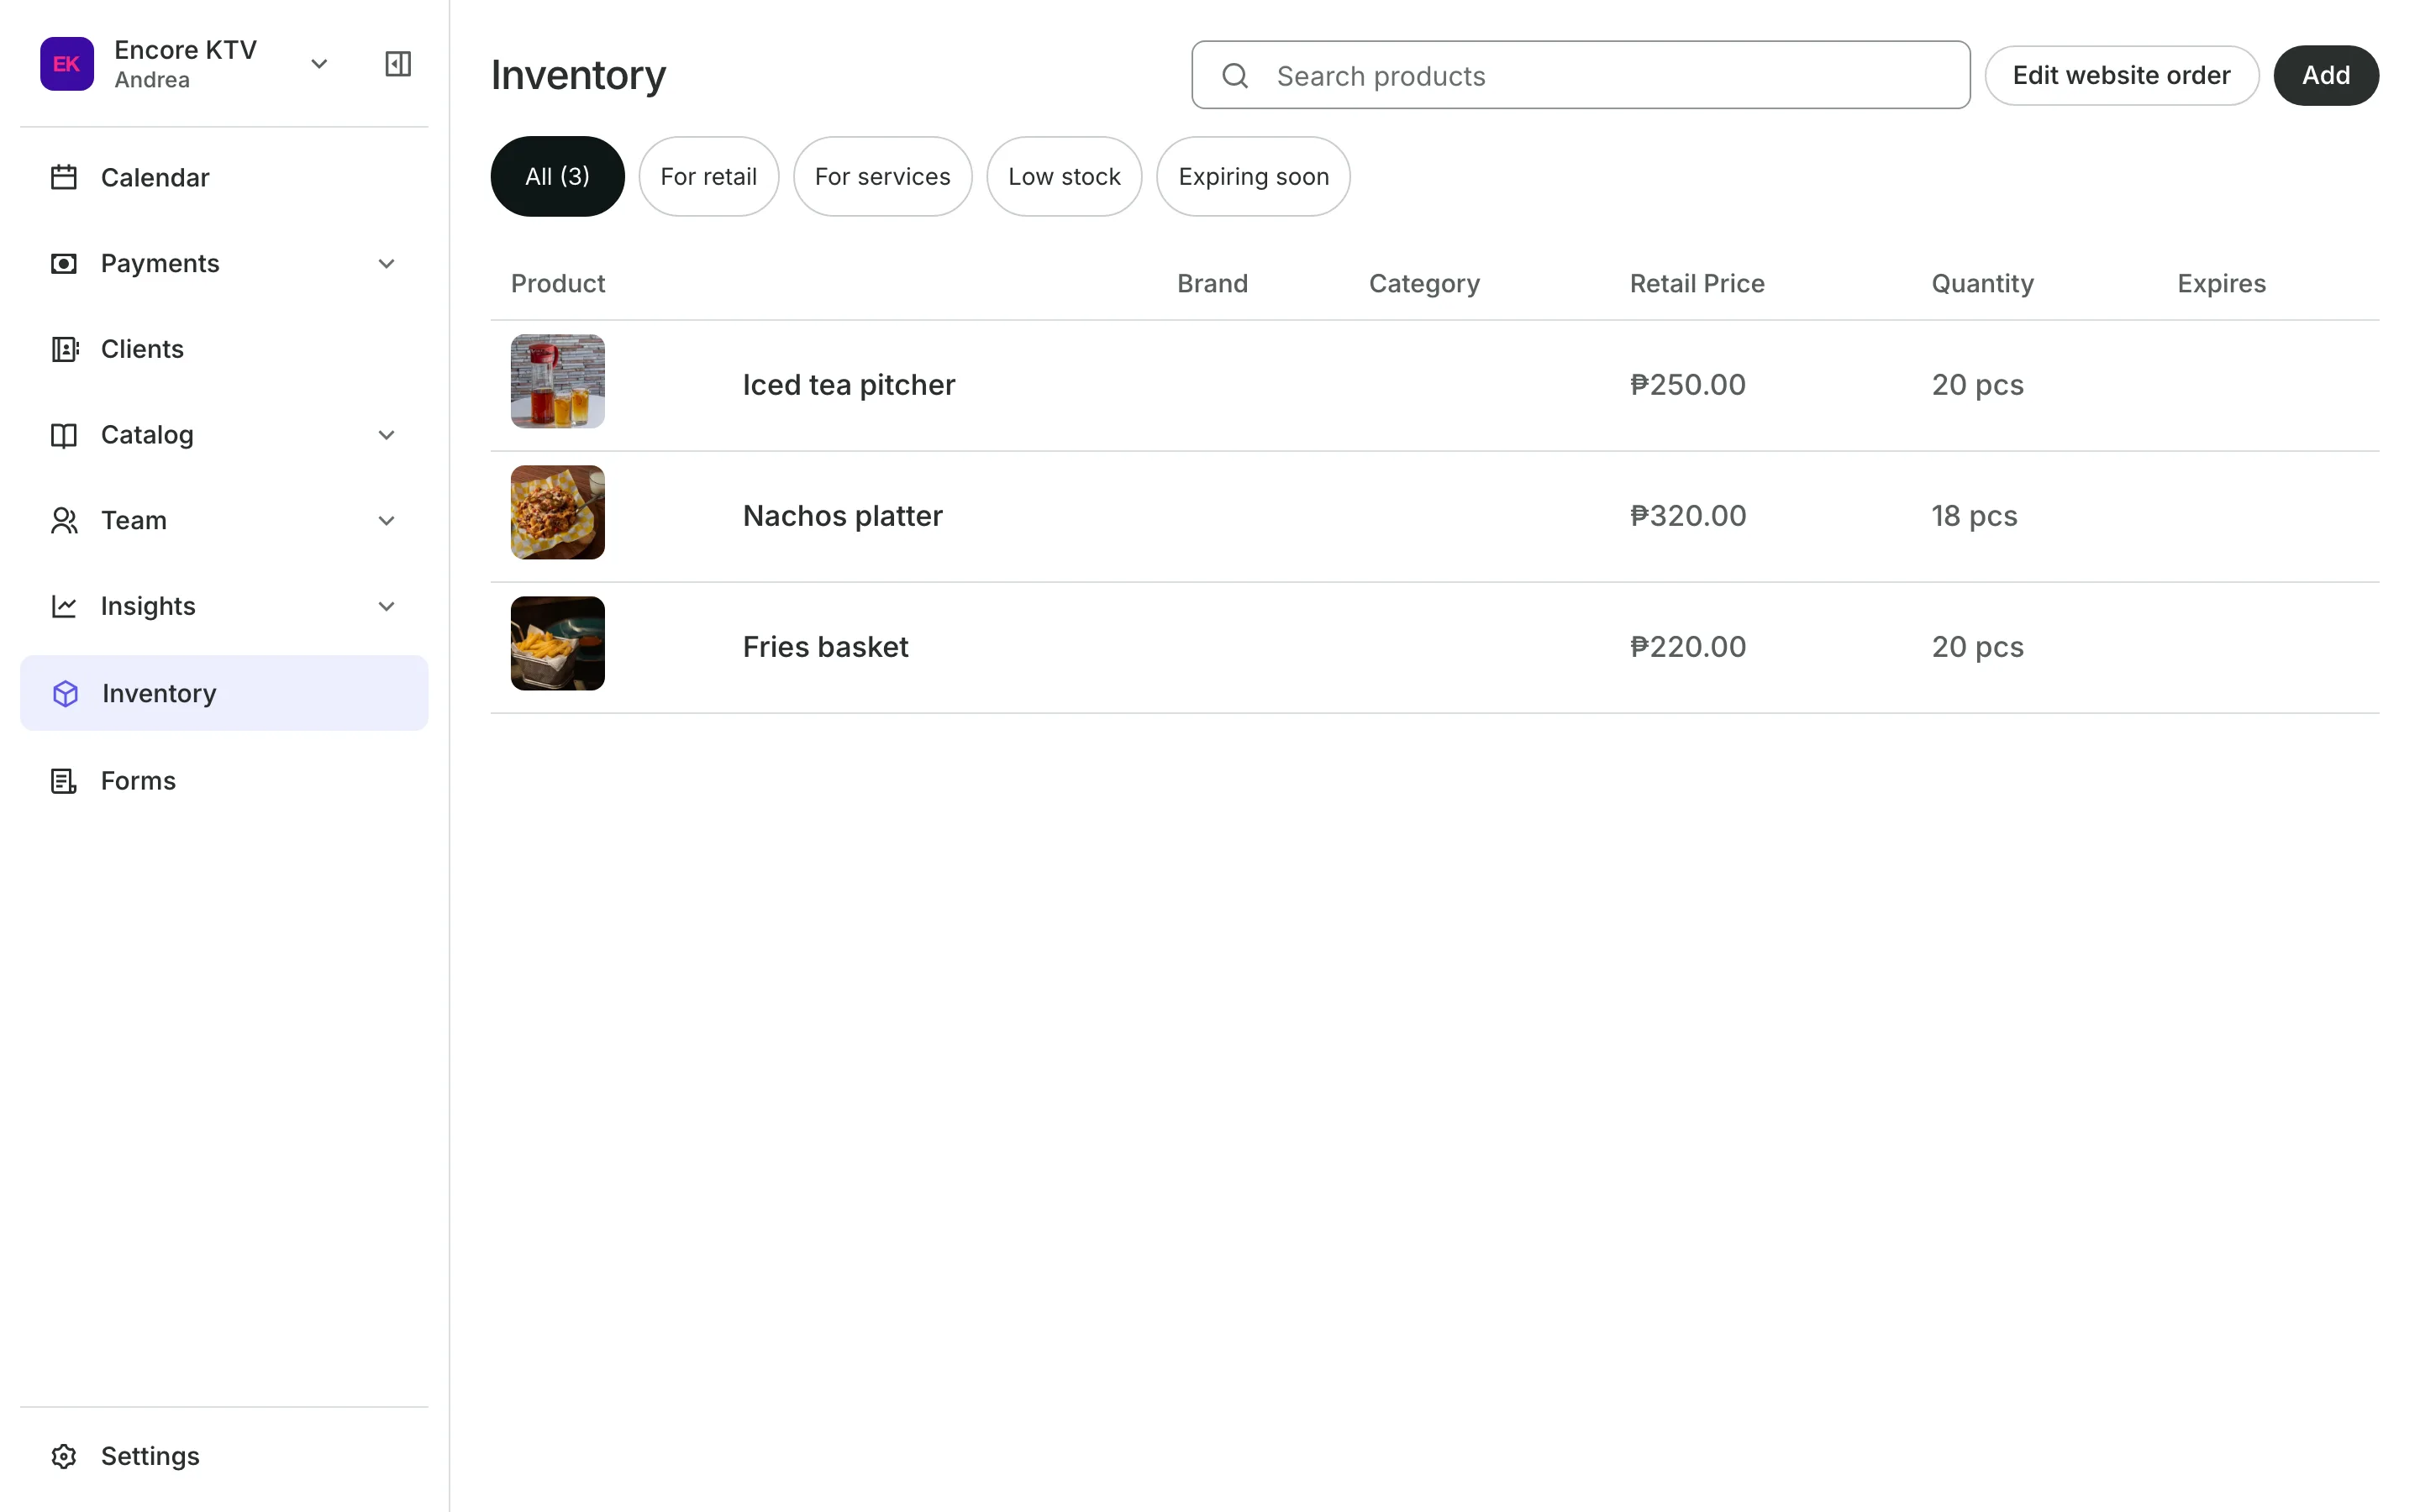
Task: Click the Inventory page heading
Action: (x=578, y=76)
